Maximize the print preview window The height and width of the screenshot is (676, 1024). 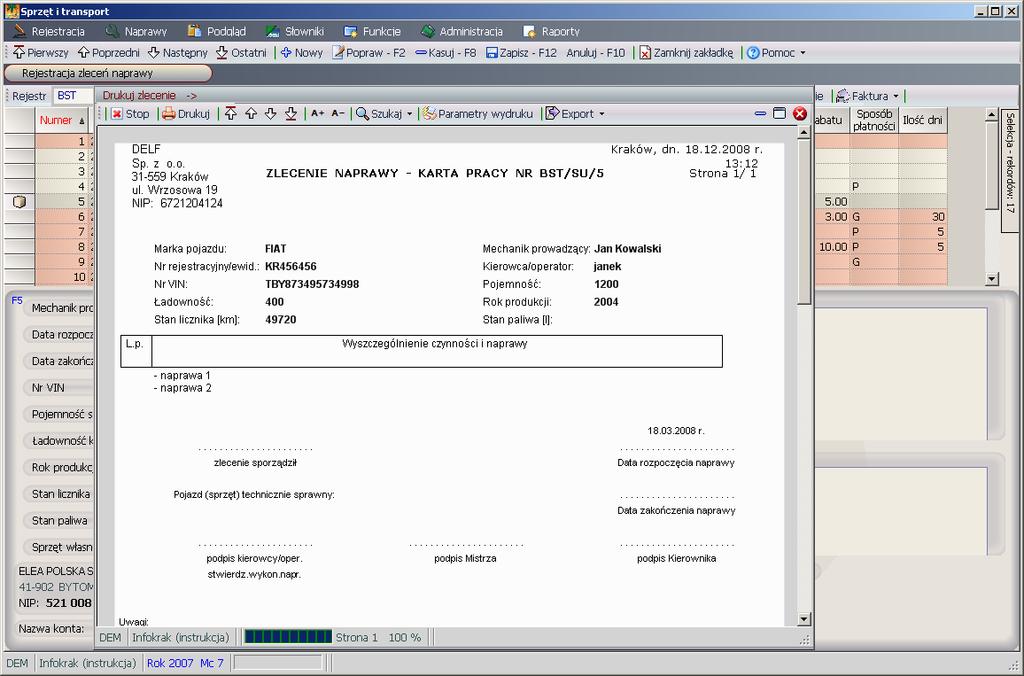tap(779, 114)
